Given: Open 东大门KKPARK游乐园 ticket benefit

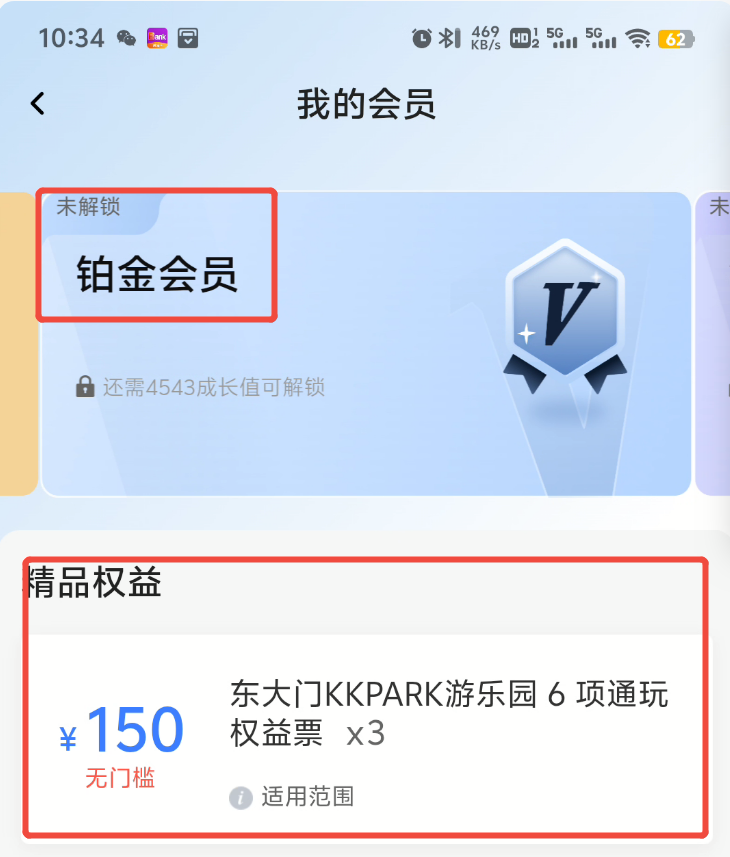Looking at the screenshot, I should point(449,713).
